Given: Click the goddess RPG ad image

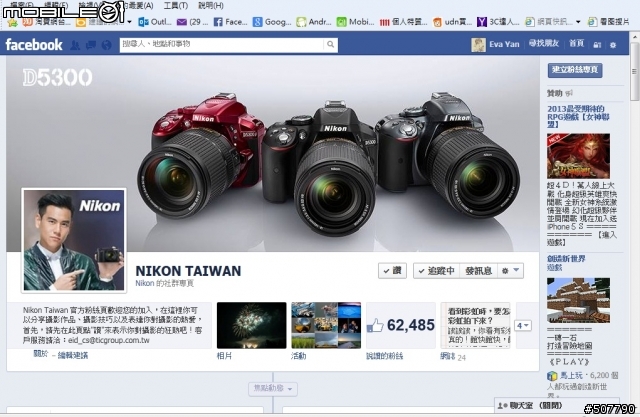Looking at the screenshot, I should click(x=578, y=156).
